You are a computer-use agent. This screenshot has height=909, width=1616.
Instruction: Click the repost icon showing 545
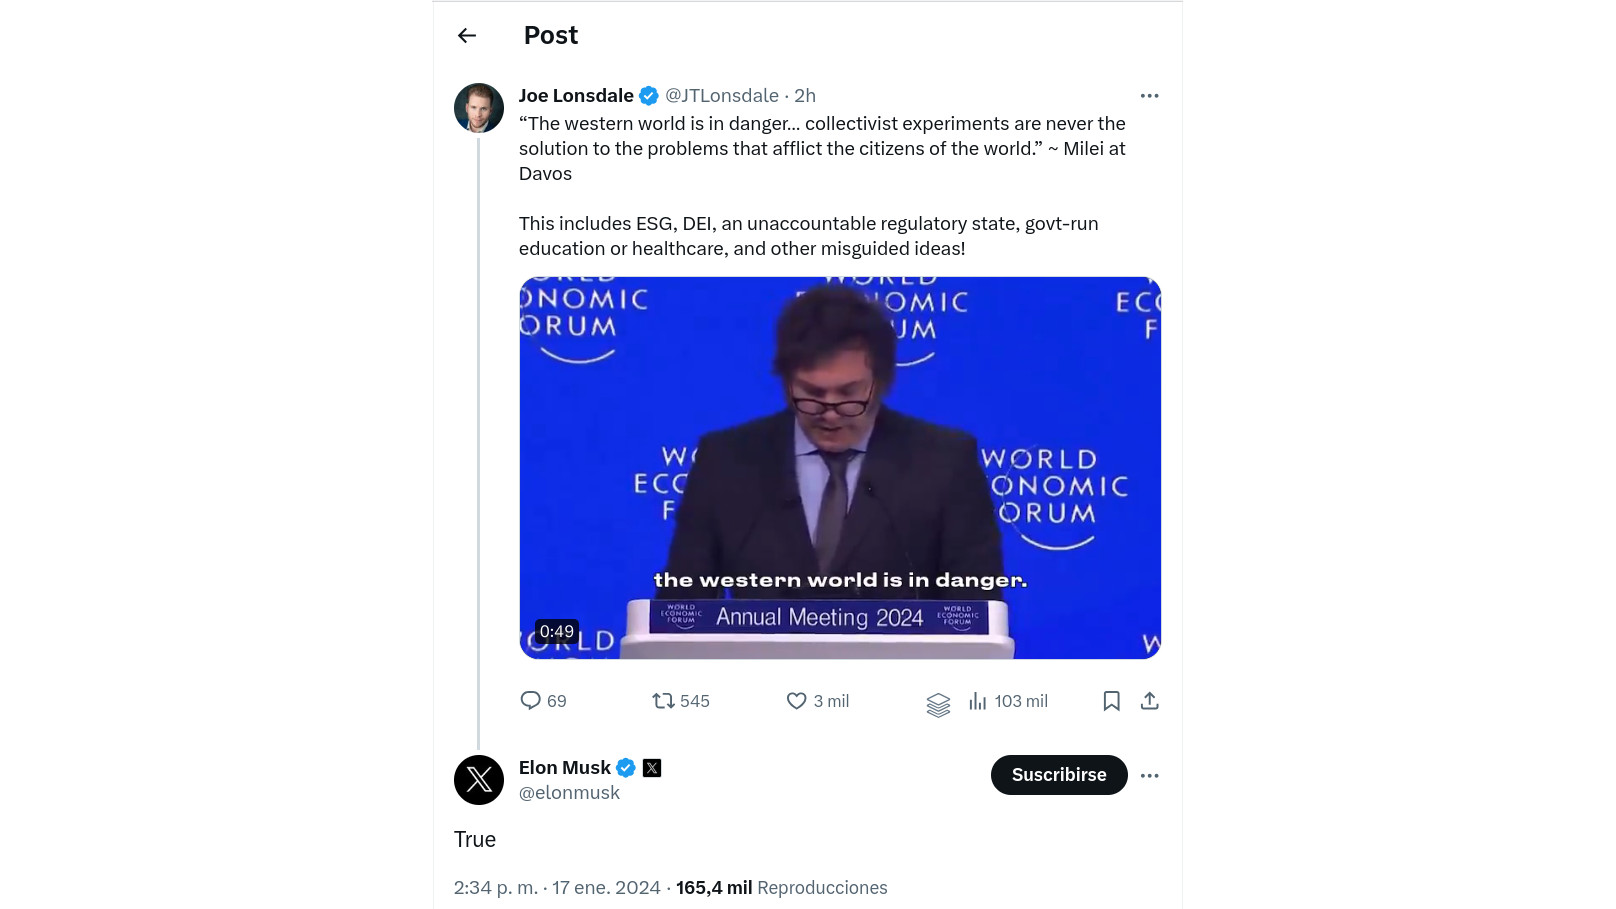663,701
